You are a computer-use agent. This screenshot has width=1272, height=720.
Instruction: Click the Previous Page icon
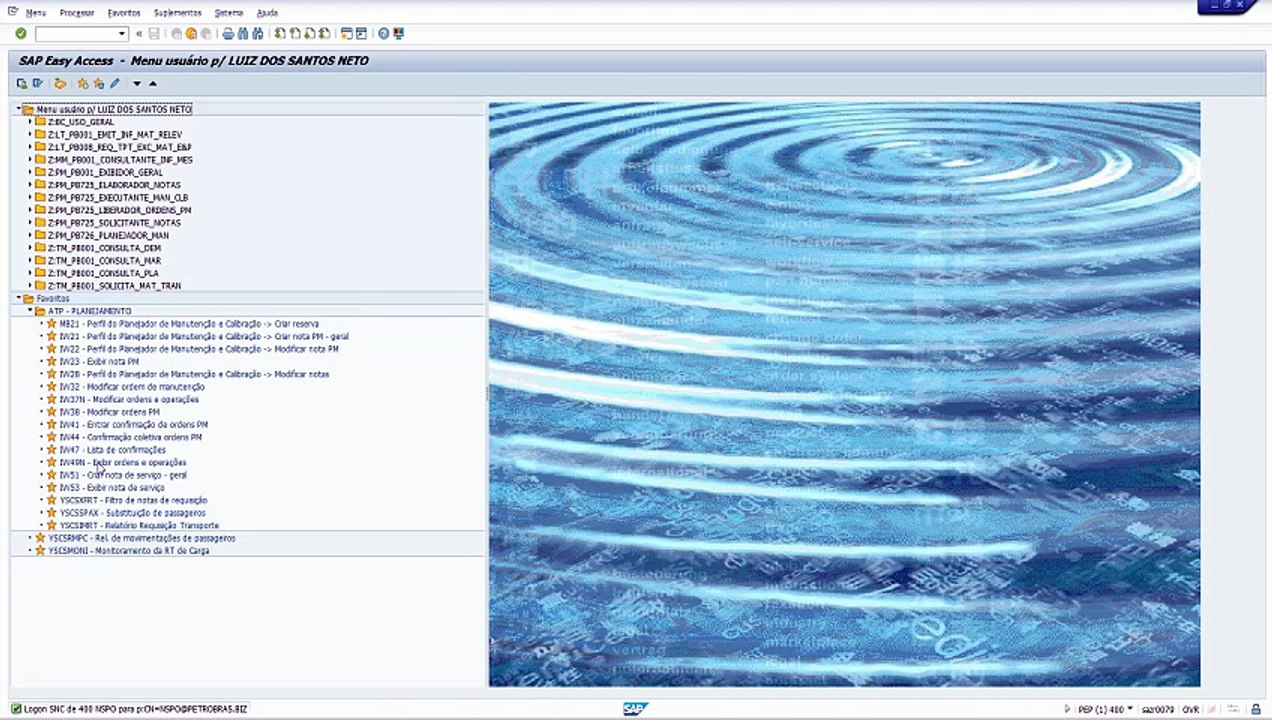click(x=295, y=34)
